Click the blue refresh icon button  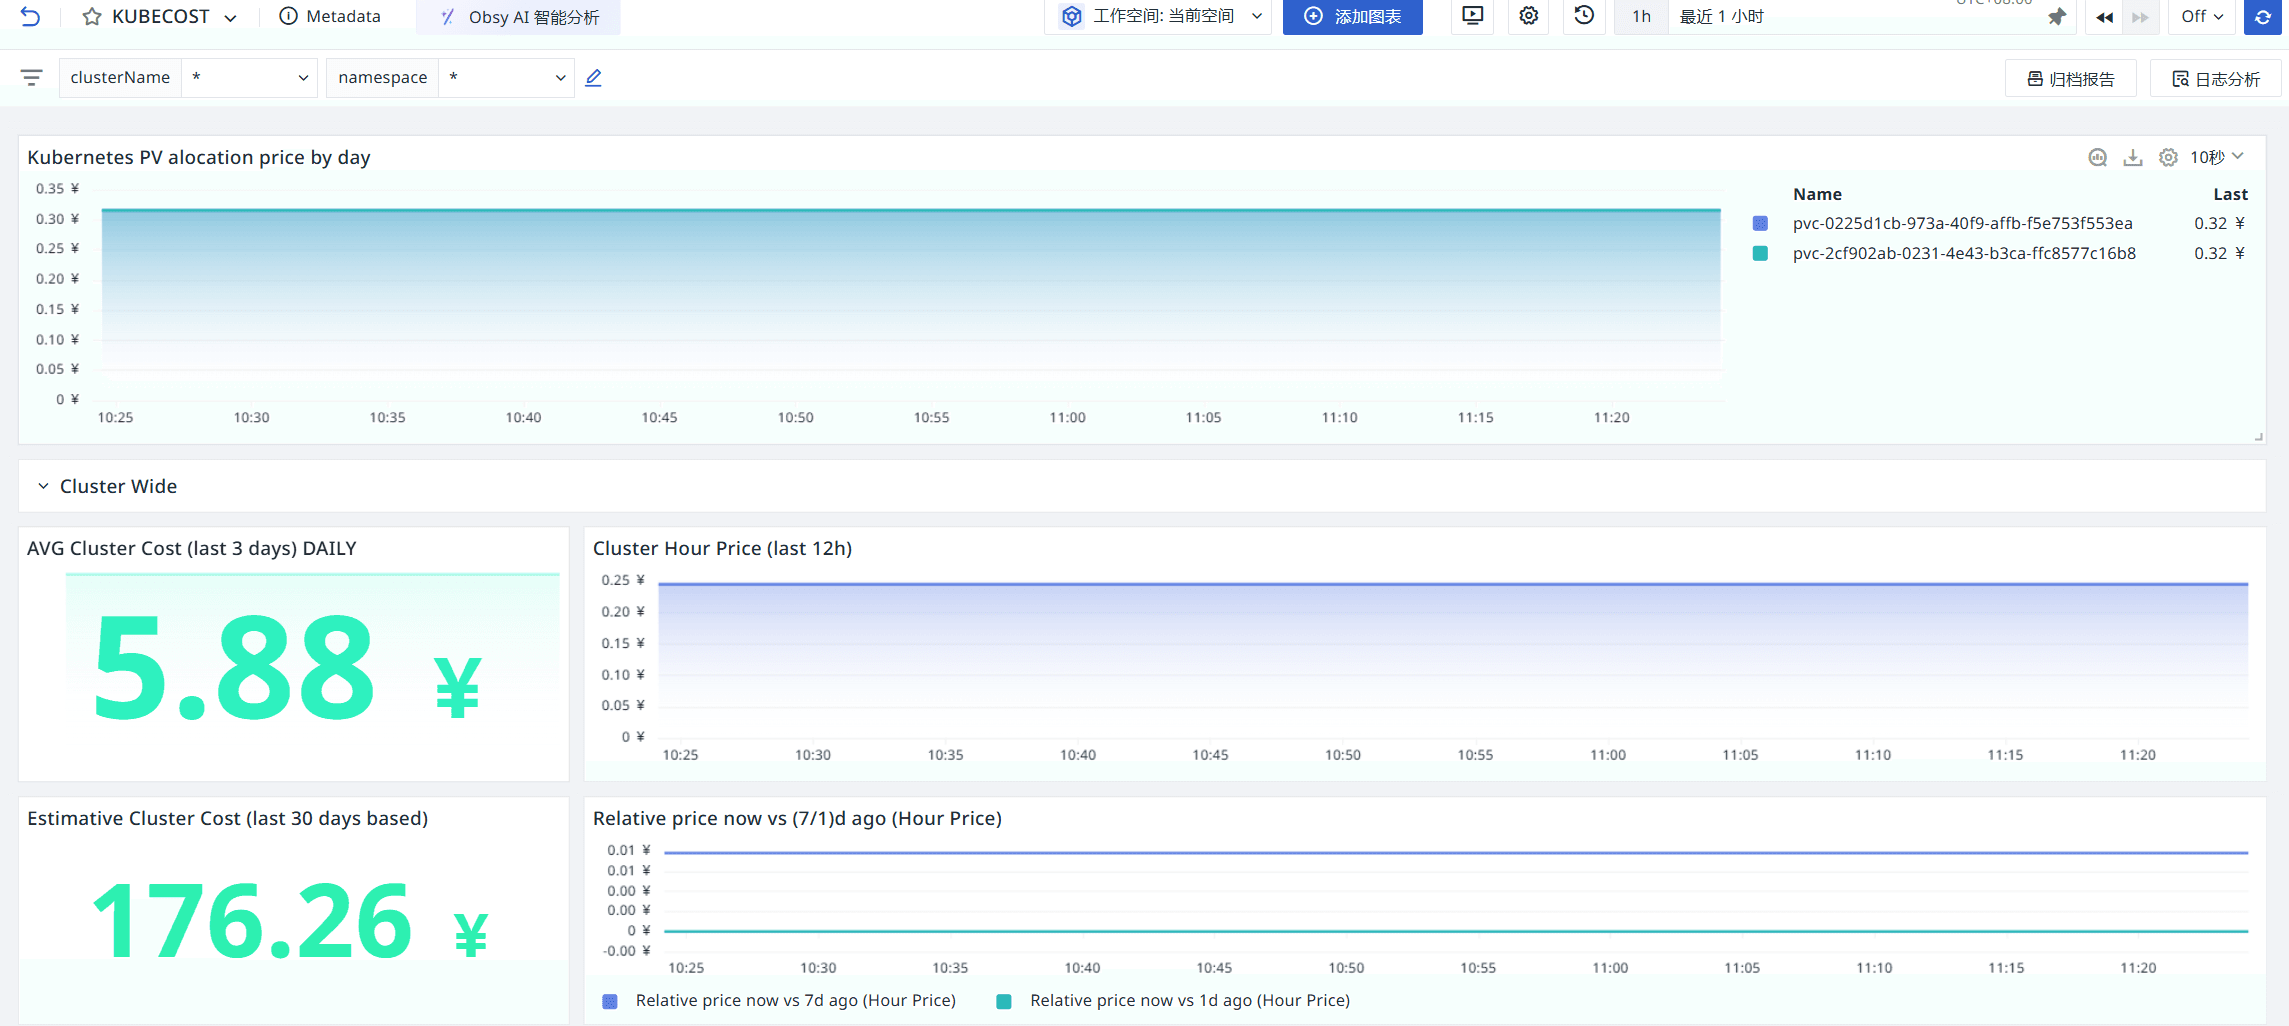(x=2262, y=17)
